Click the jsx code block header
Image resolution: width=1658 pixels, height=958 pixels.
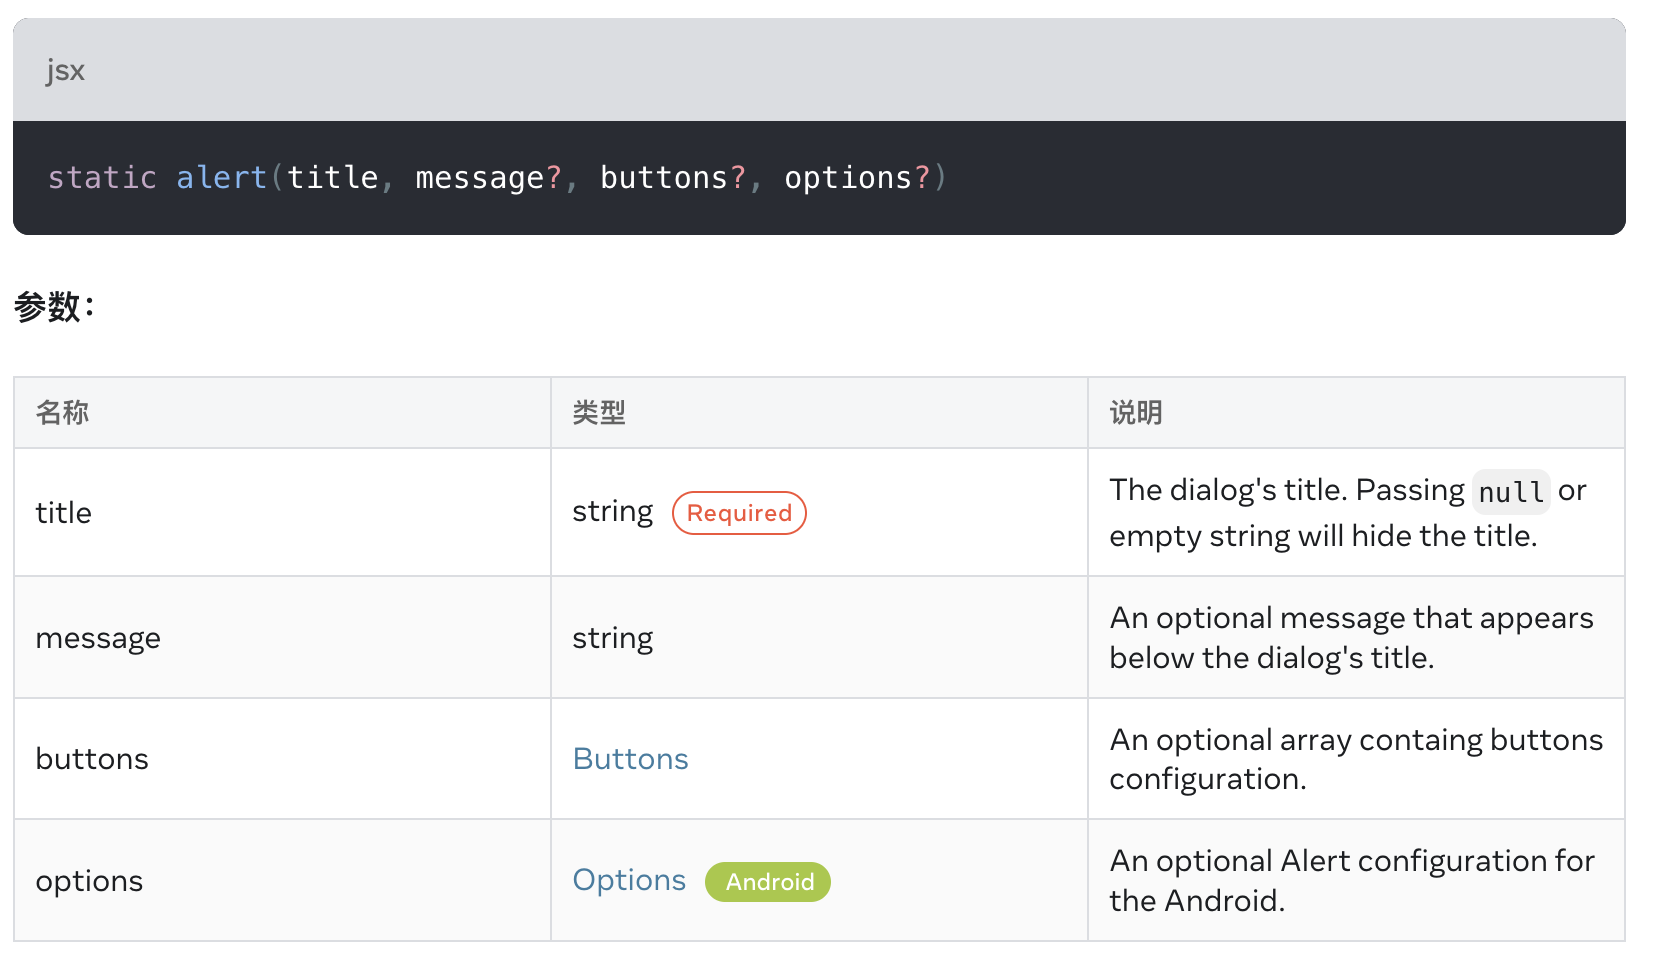coord(65,71)
